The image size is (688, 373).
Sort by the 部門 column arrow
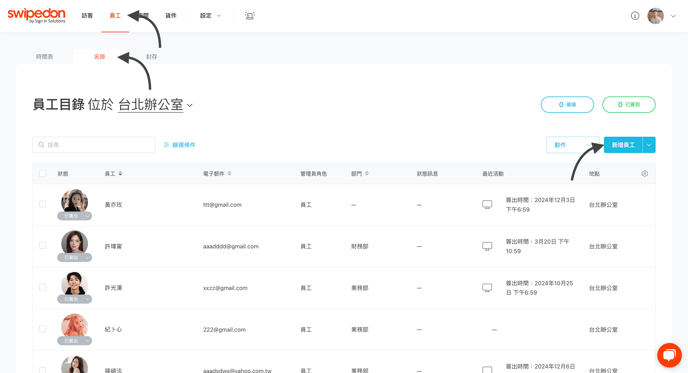(x=367, y=174)
